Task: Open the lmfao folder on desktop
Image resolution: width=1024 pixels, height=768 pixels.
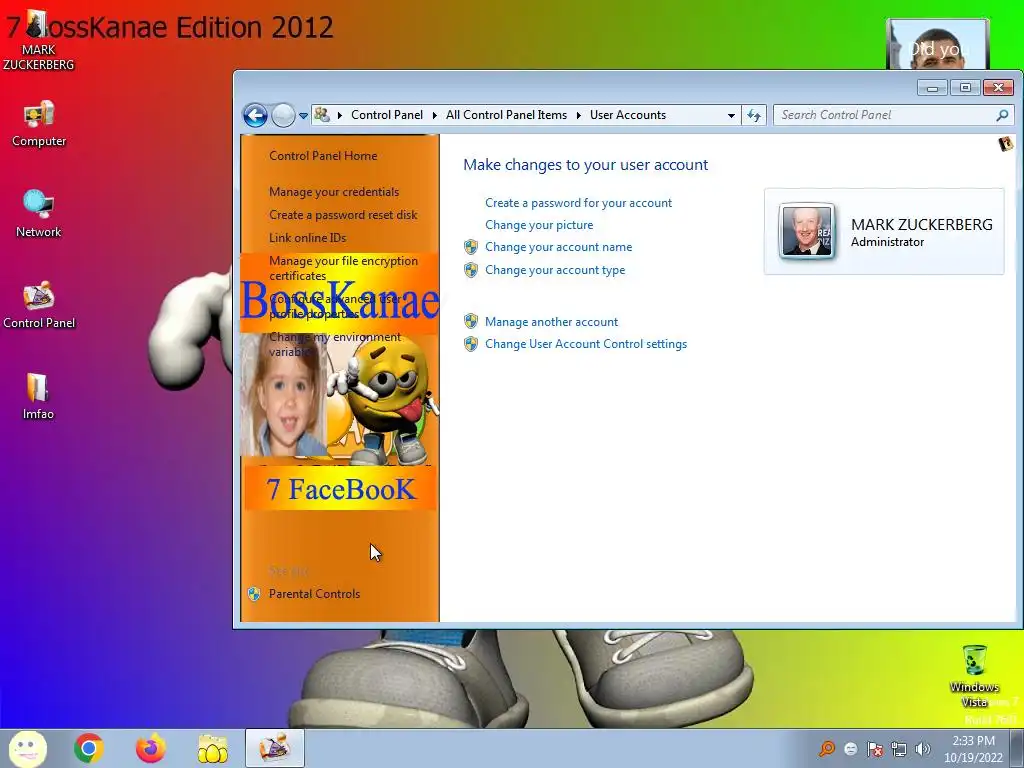Action: (x=38, y=396)
